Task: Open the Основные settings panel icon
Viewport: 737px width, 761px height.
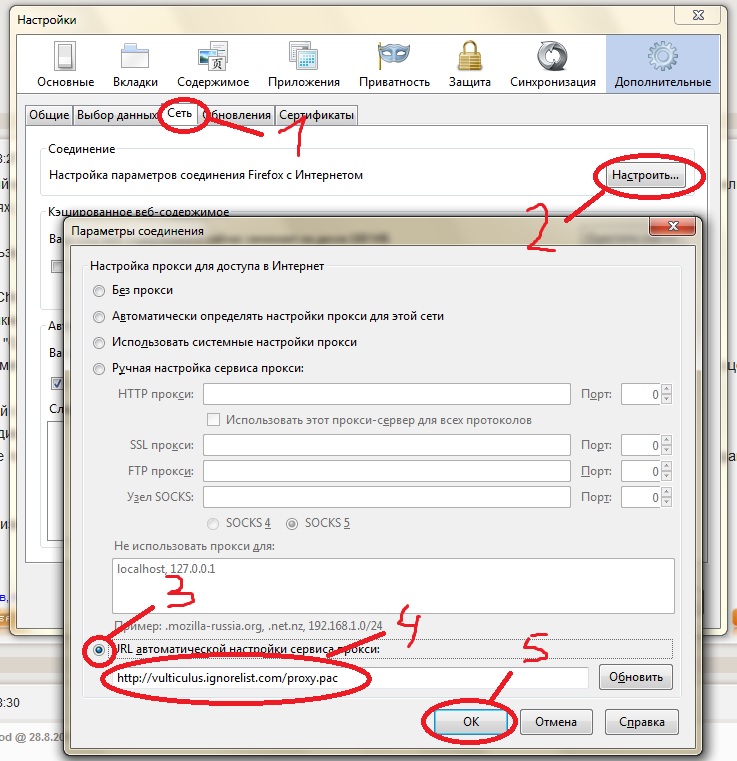Action: (66, 58)
